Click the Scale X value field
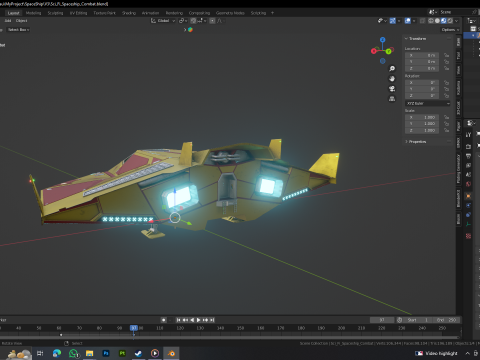The height and width of the screenshot is (360, 480). coord(422,117)
